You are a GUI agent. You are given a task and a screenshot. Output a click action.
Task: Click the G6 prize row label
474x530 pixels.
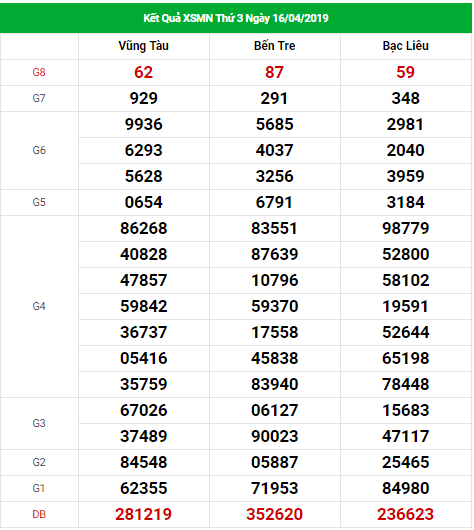(39, 150)
